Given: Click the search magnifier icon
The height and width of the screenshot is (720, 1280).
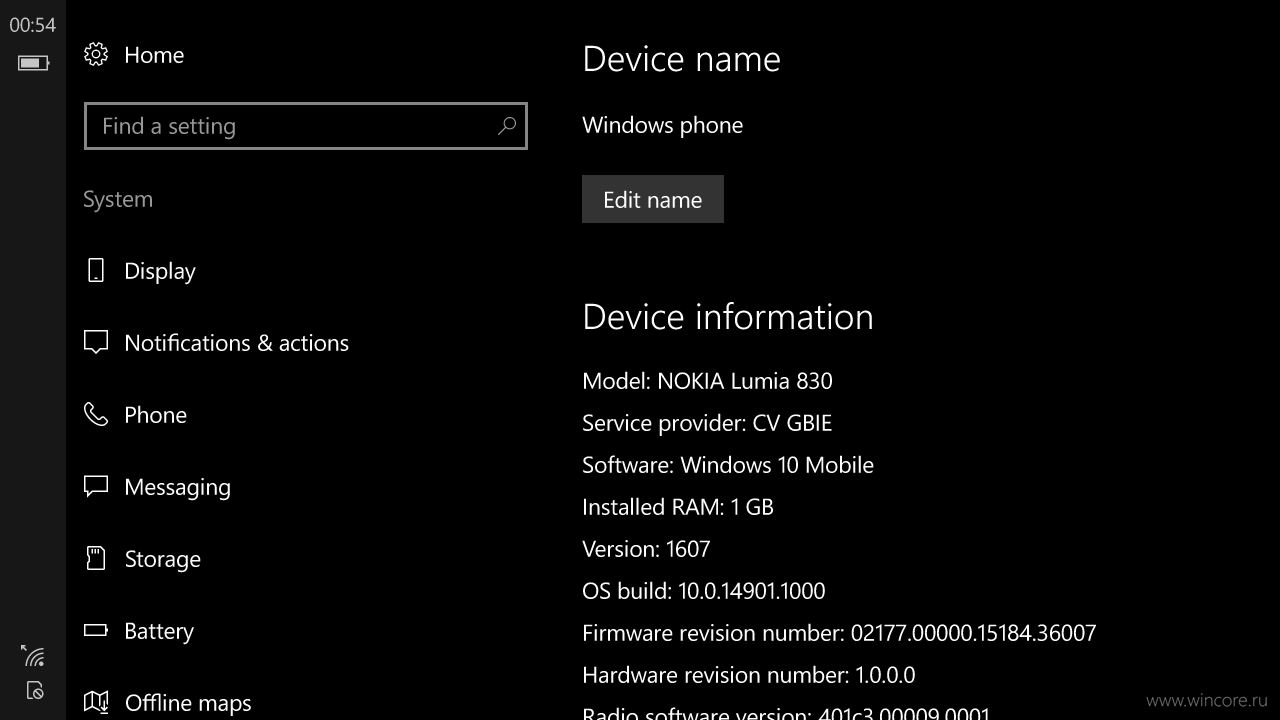Looking at the screenshot, I should [507, 126].
